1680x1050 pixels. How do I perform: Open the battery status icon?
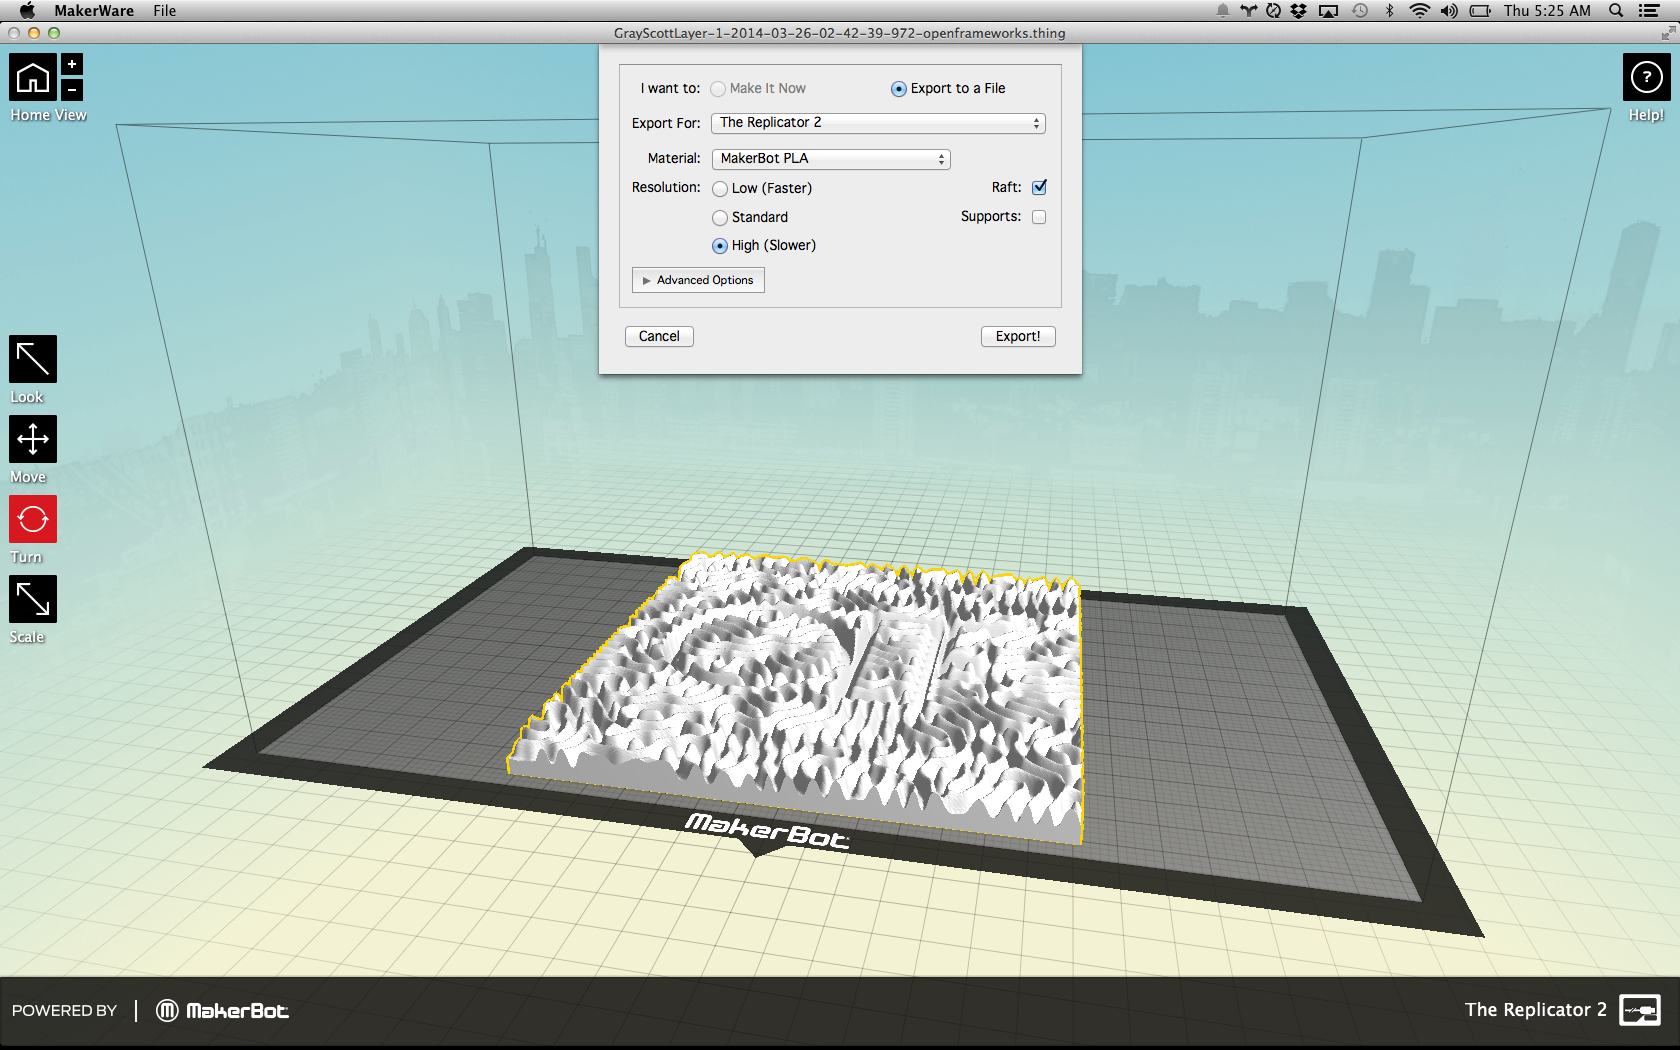pos(1480,11)
